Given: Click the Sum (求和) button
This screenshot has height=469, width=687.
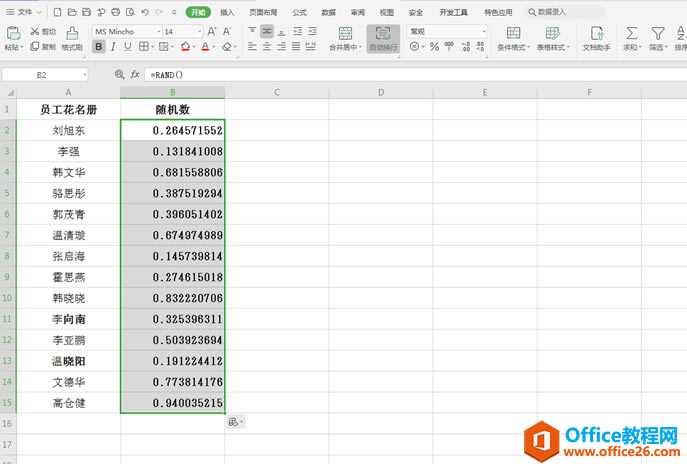Looking at the screenshot, I should point(631,39).
